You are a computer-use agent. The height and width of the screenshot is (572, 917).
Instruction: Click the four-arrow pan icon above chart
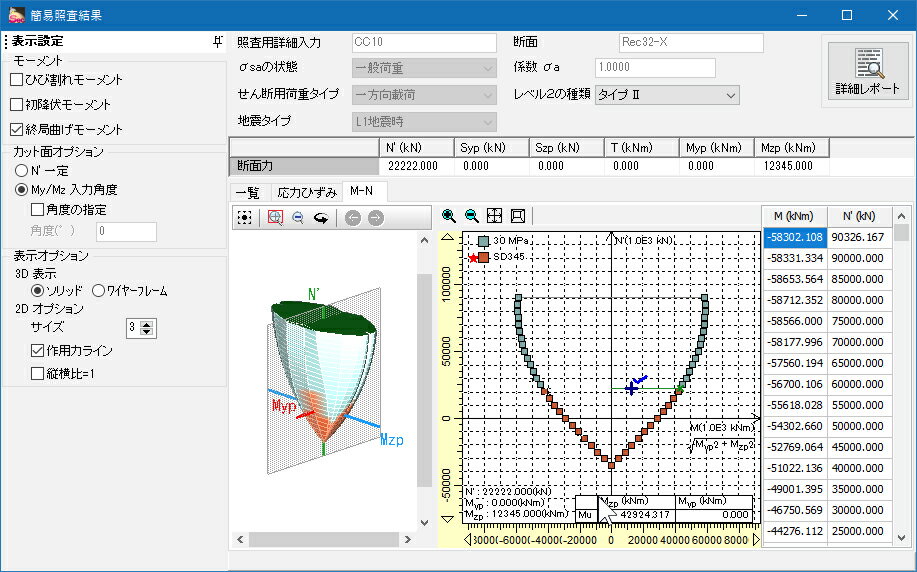click(x=494, y=215)
